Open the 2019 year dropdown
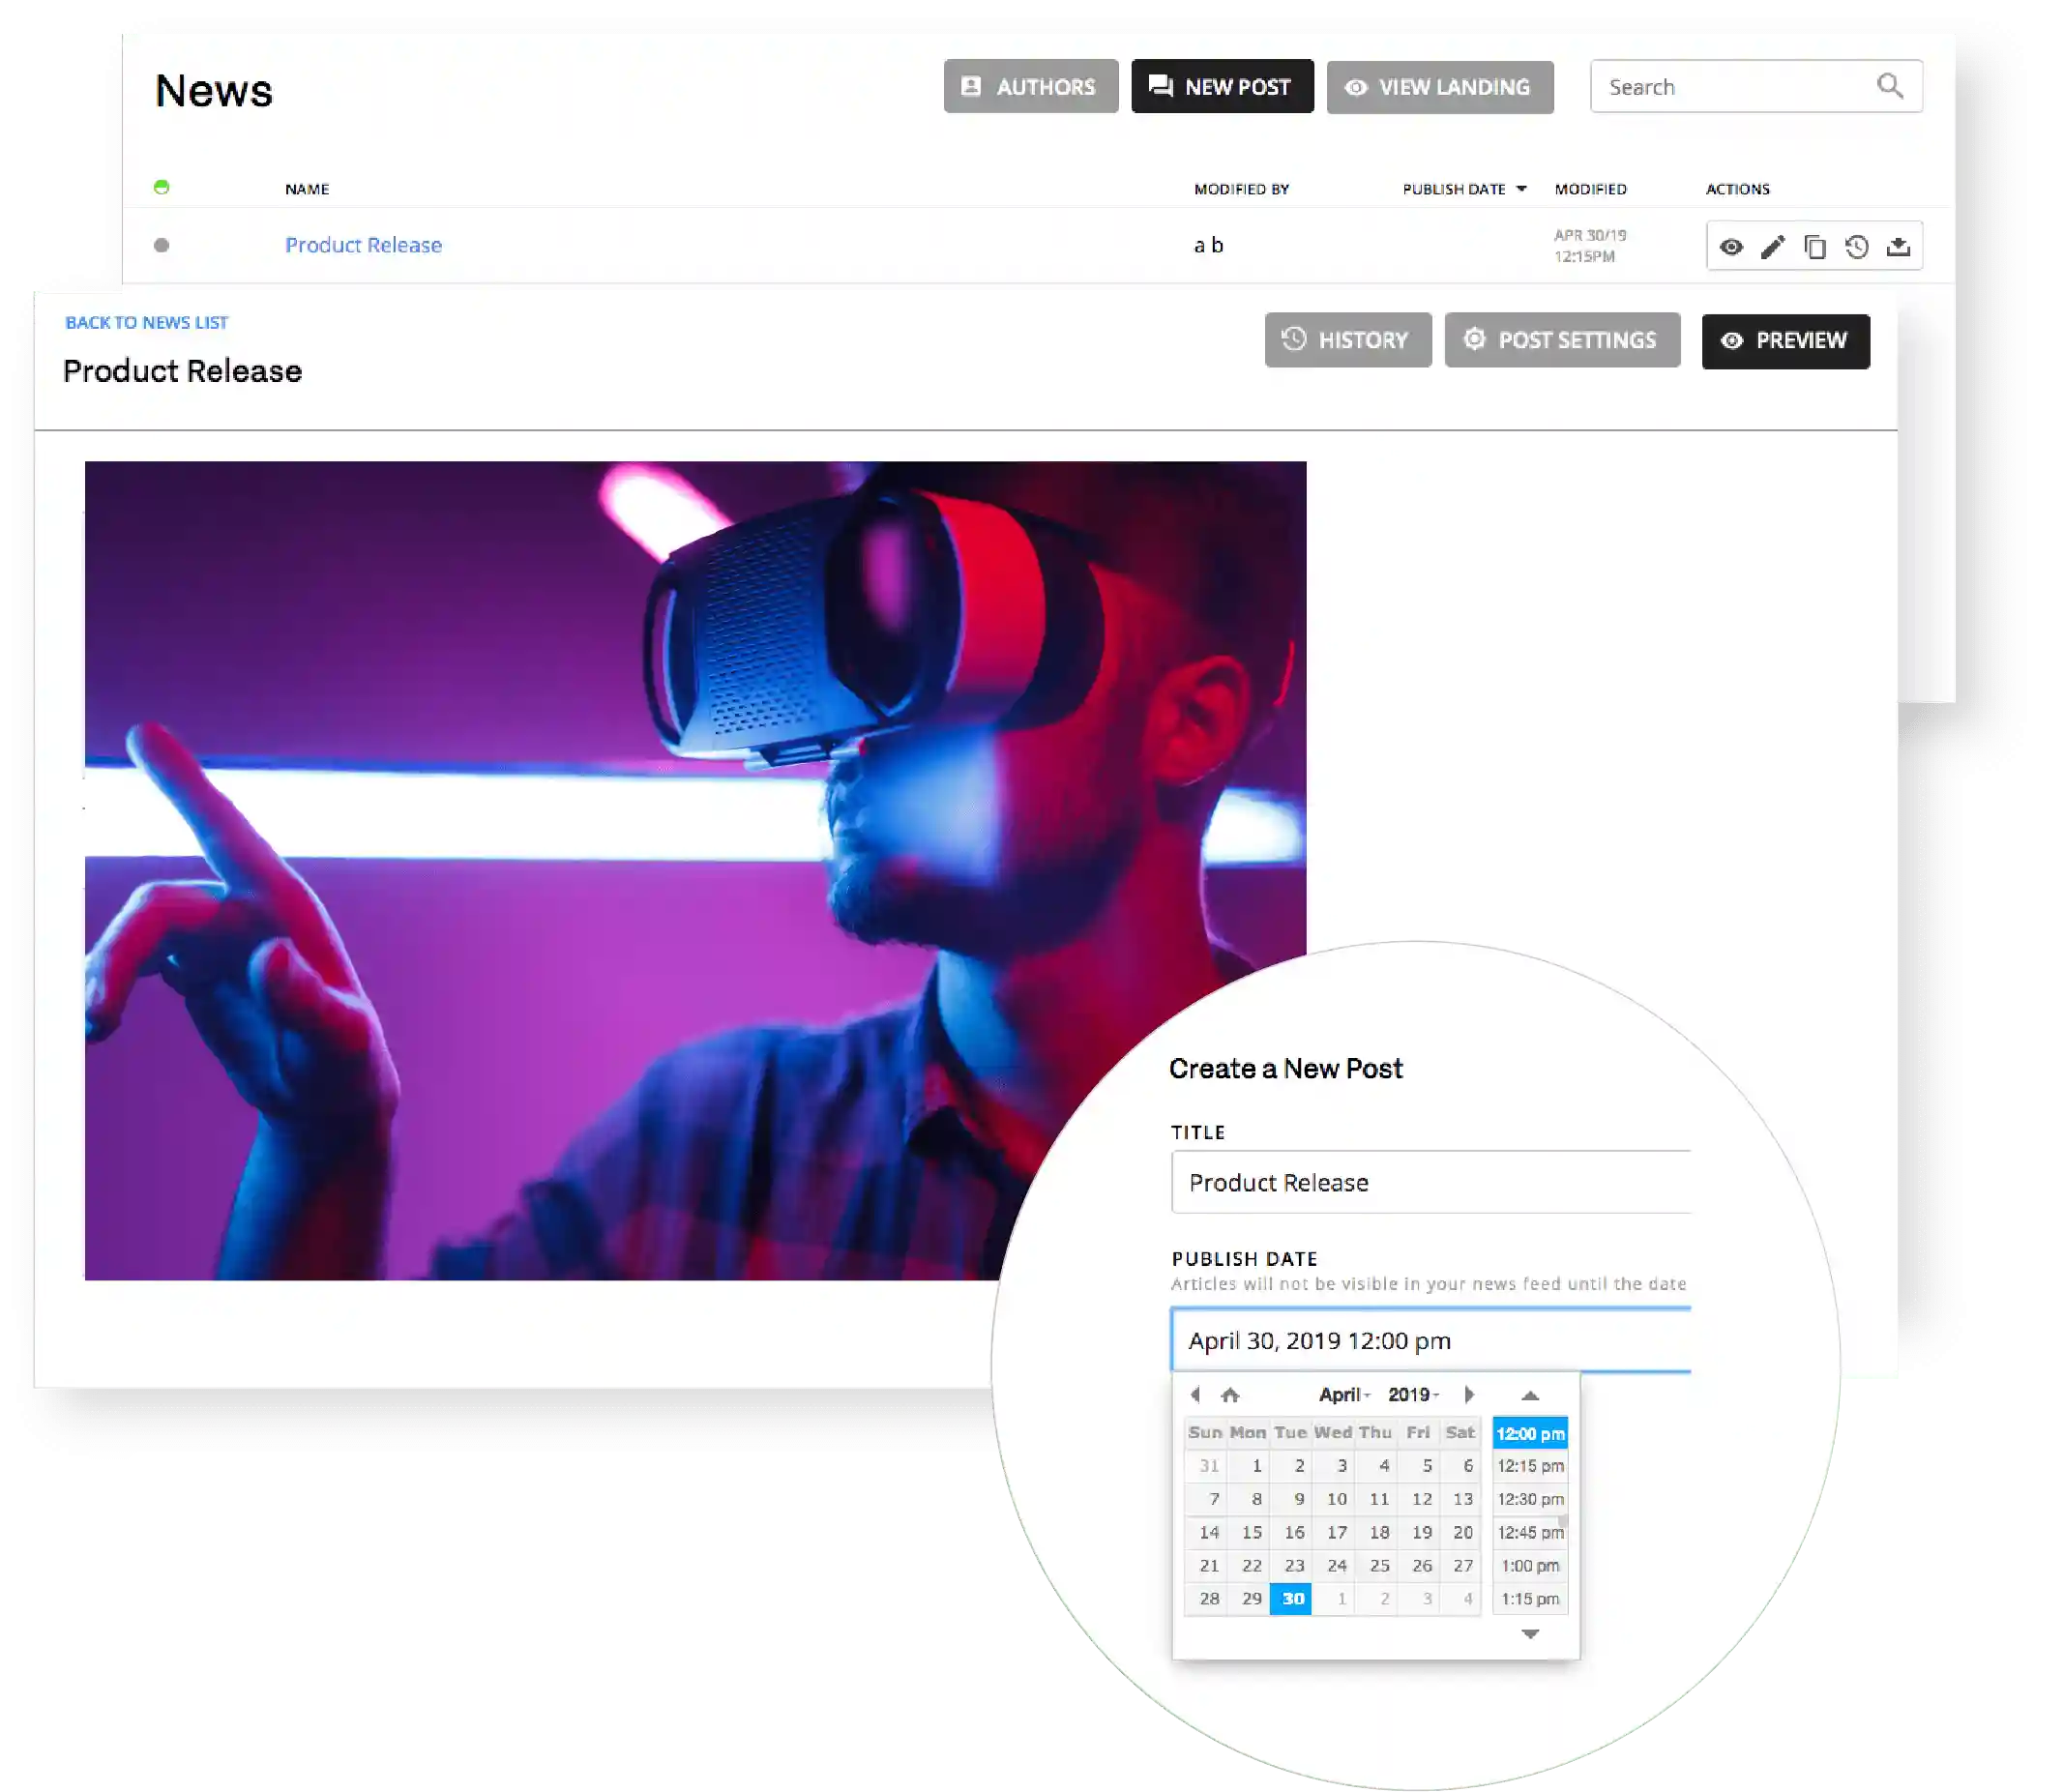2064x1792 pixels. pos(1413,1395)
